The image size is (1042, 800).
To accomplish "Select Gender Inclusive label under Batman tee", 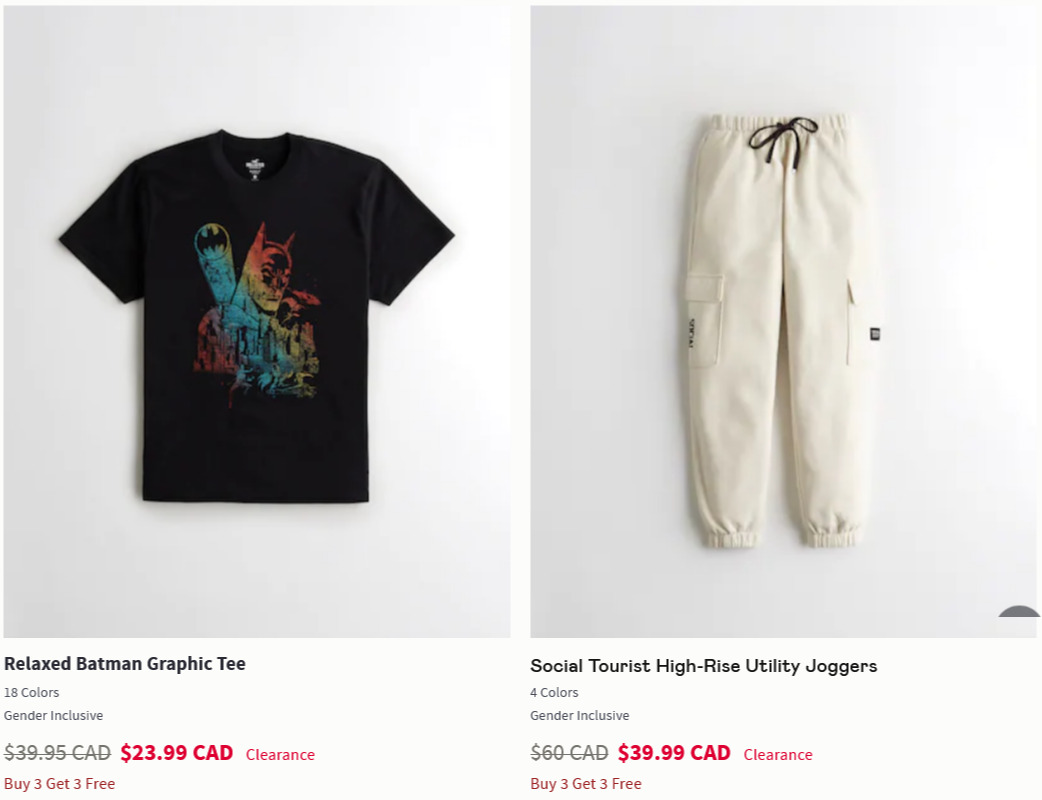I will (53, 716).
